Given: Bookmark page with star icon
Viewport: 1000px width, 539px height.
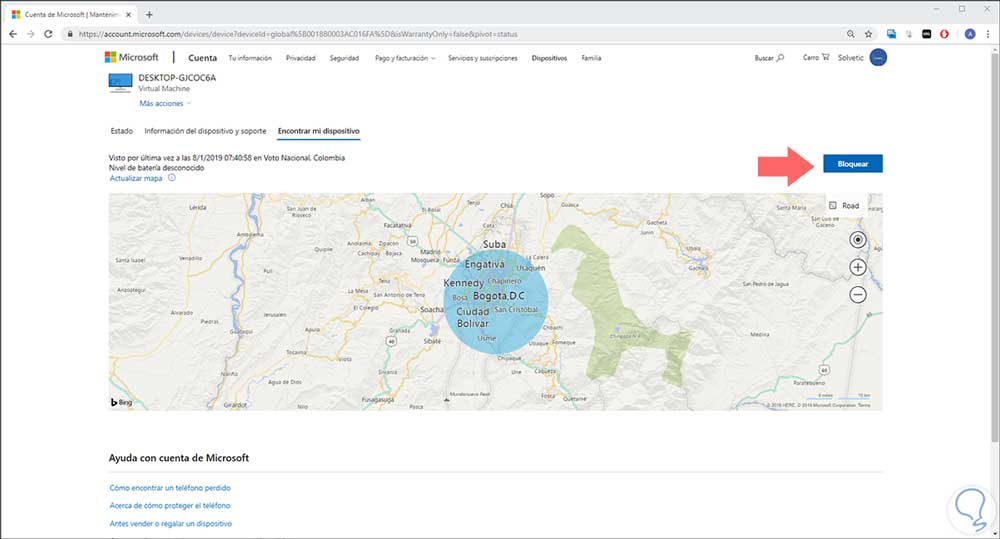Looking at the screenshot, I should 868,34.
